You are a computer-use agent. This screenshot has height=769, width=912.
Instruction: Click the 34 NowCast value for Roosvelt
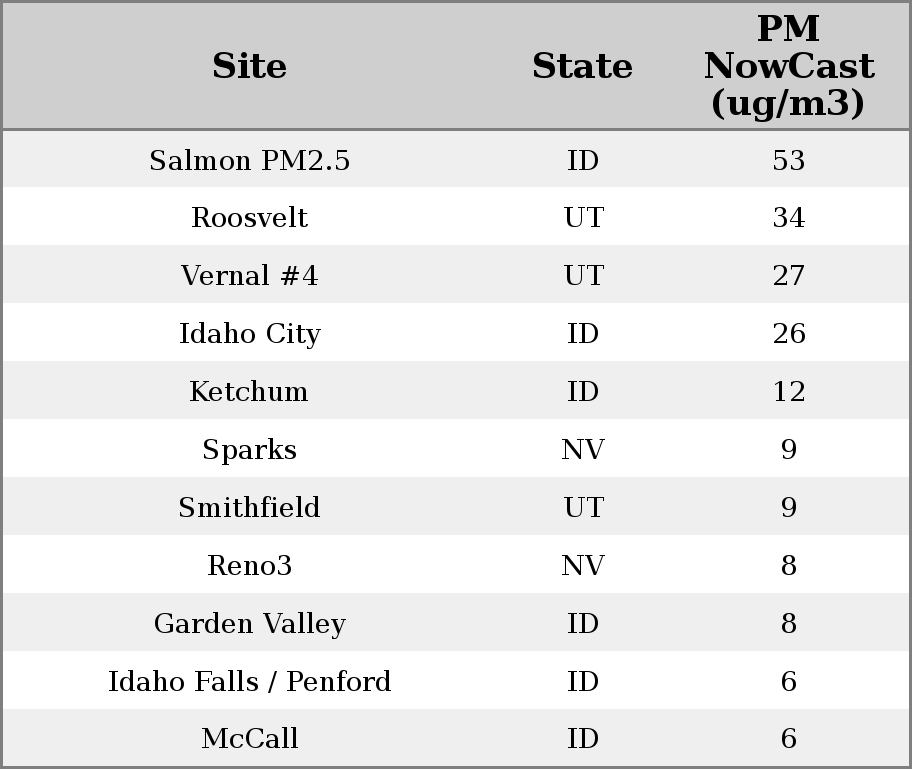coord(788,218)
